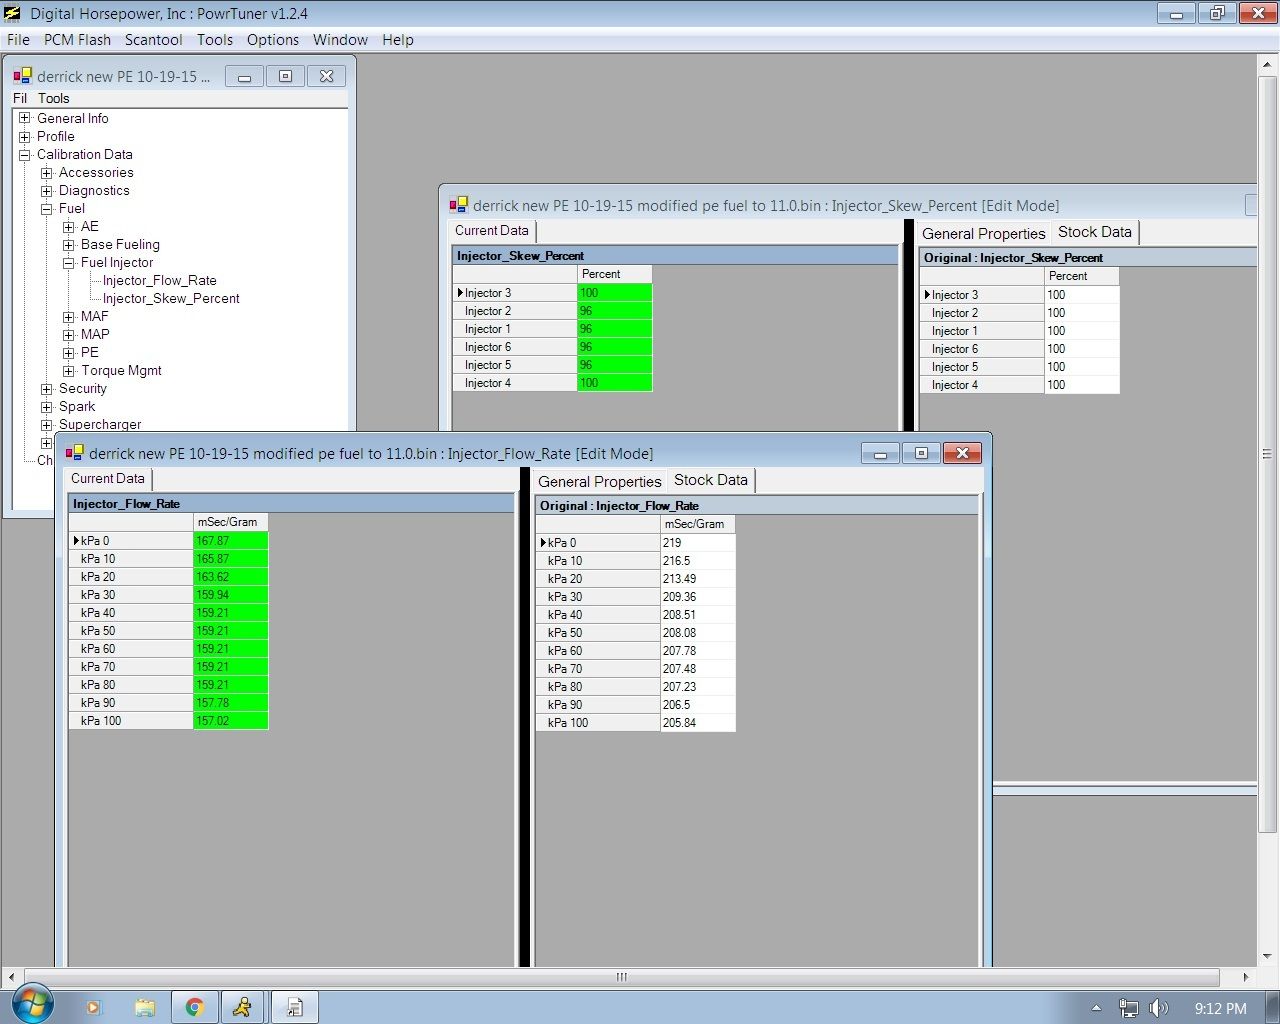
Task: Click the volume speaker tray icon
Action: (1159, 1008)
